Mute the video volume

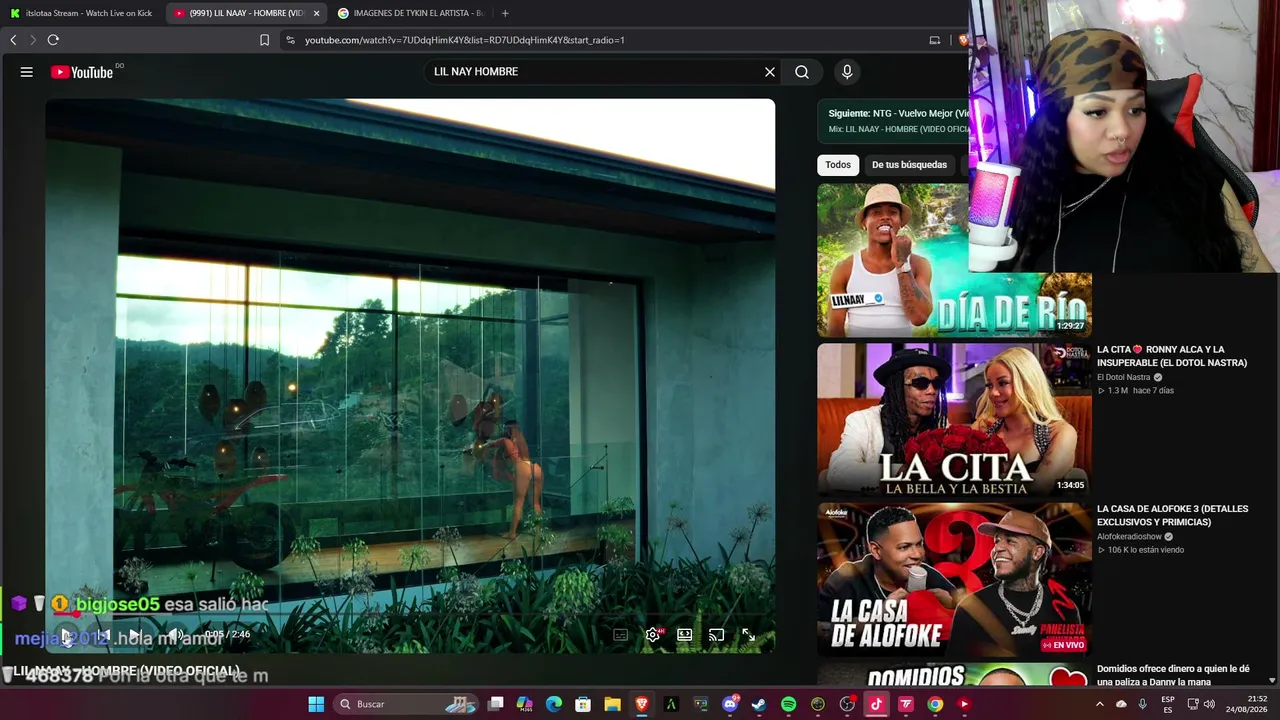pyautogui.click(x=175, y=634)
